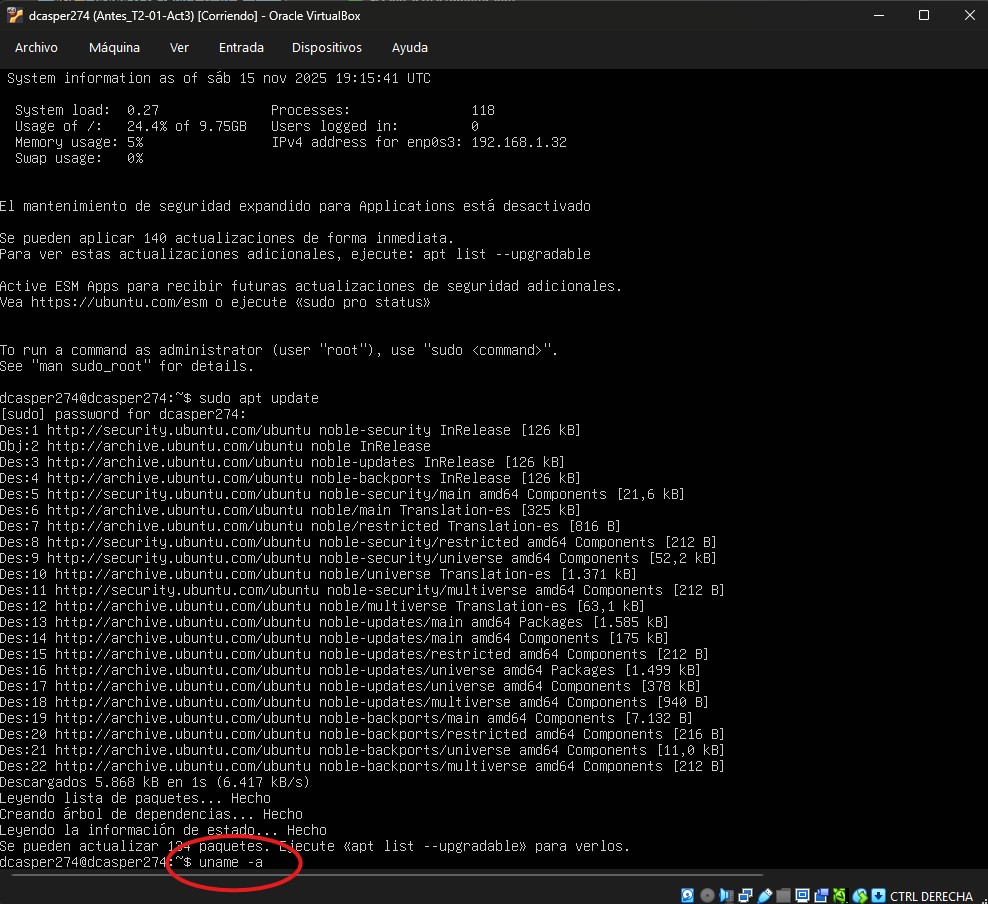This screenshot has width=988, height=904.
Task: Click the shared folders status icon
Action: tap(784, 895)
